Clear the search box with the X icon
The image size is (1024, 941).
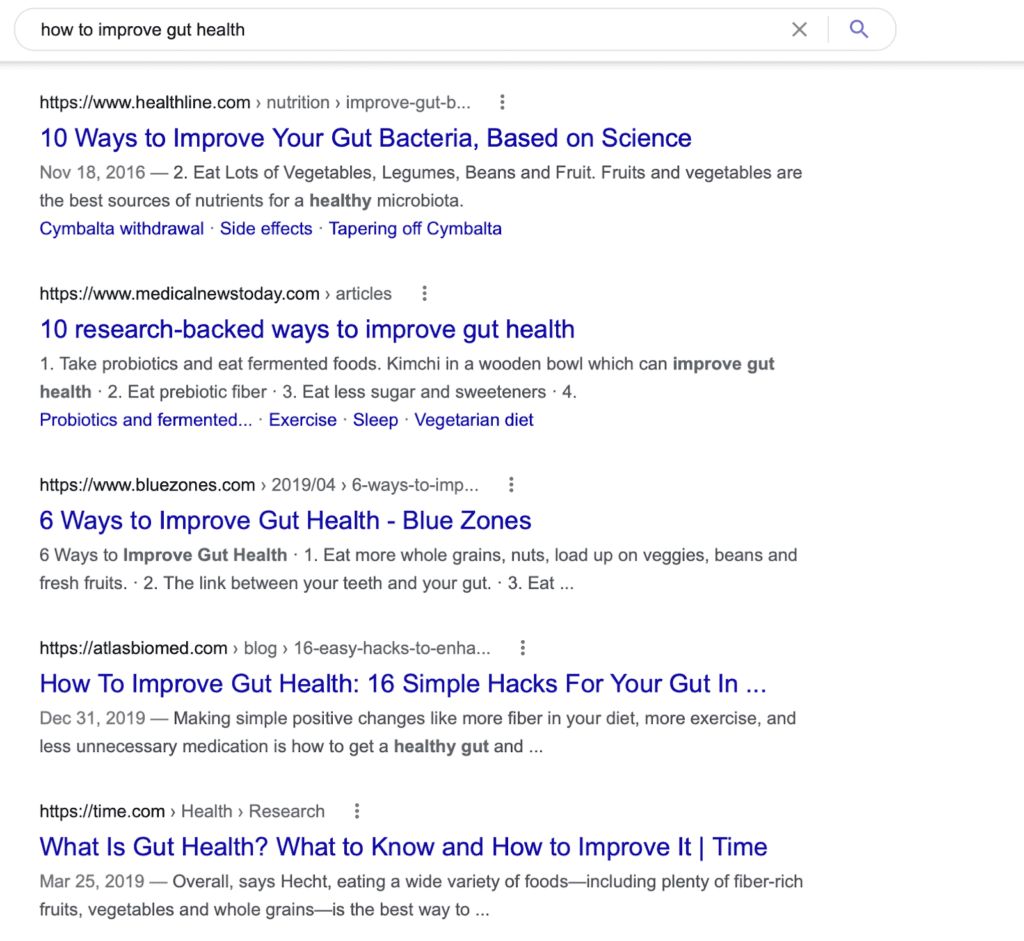pos(799,29)
